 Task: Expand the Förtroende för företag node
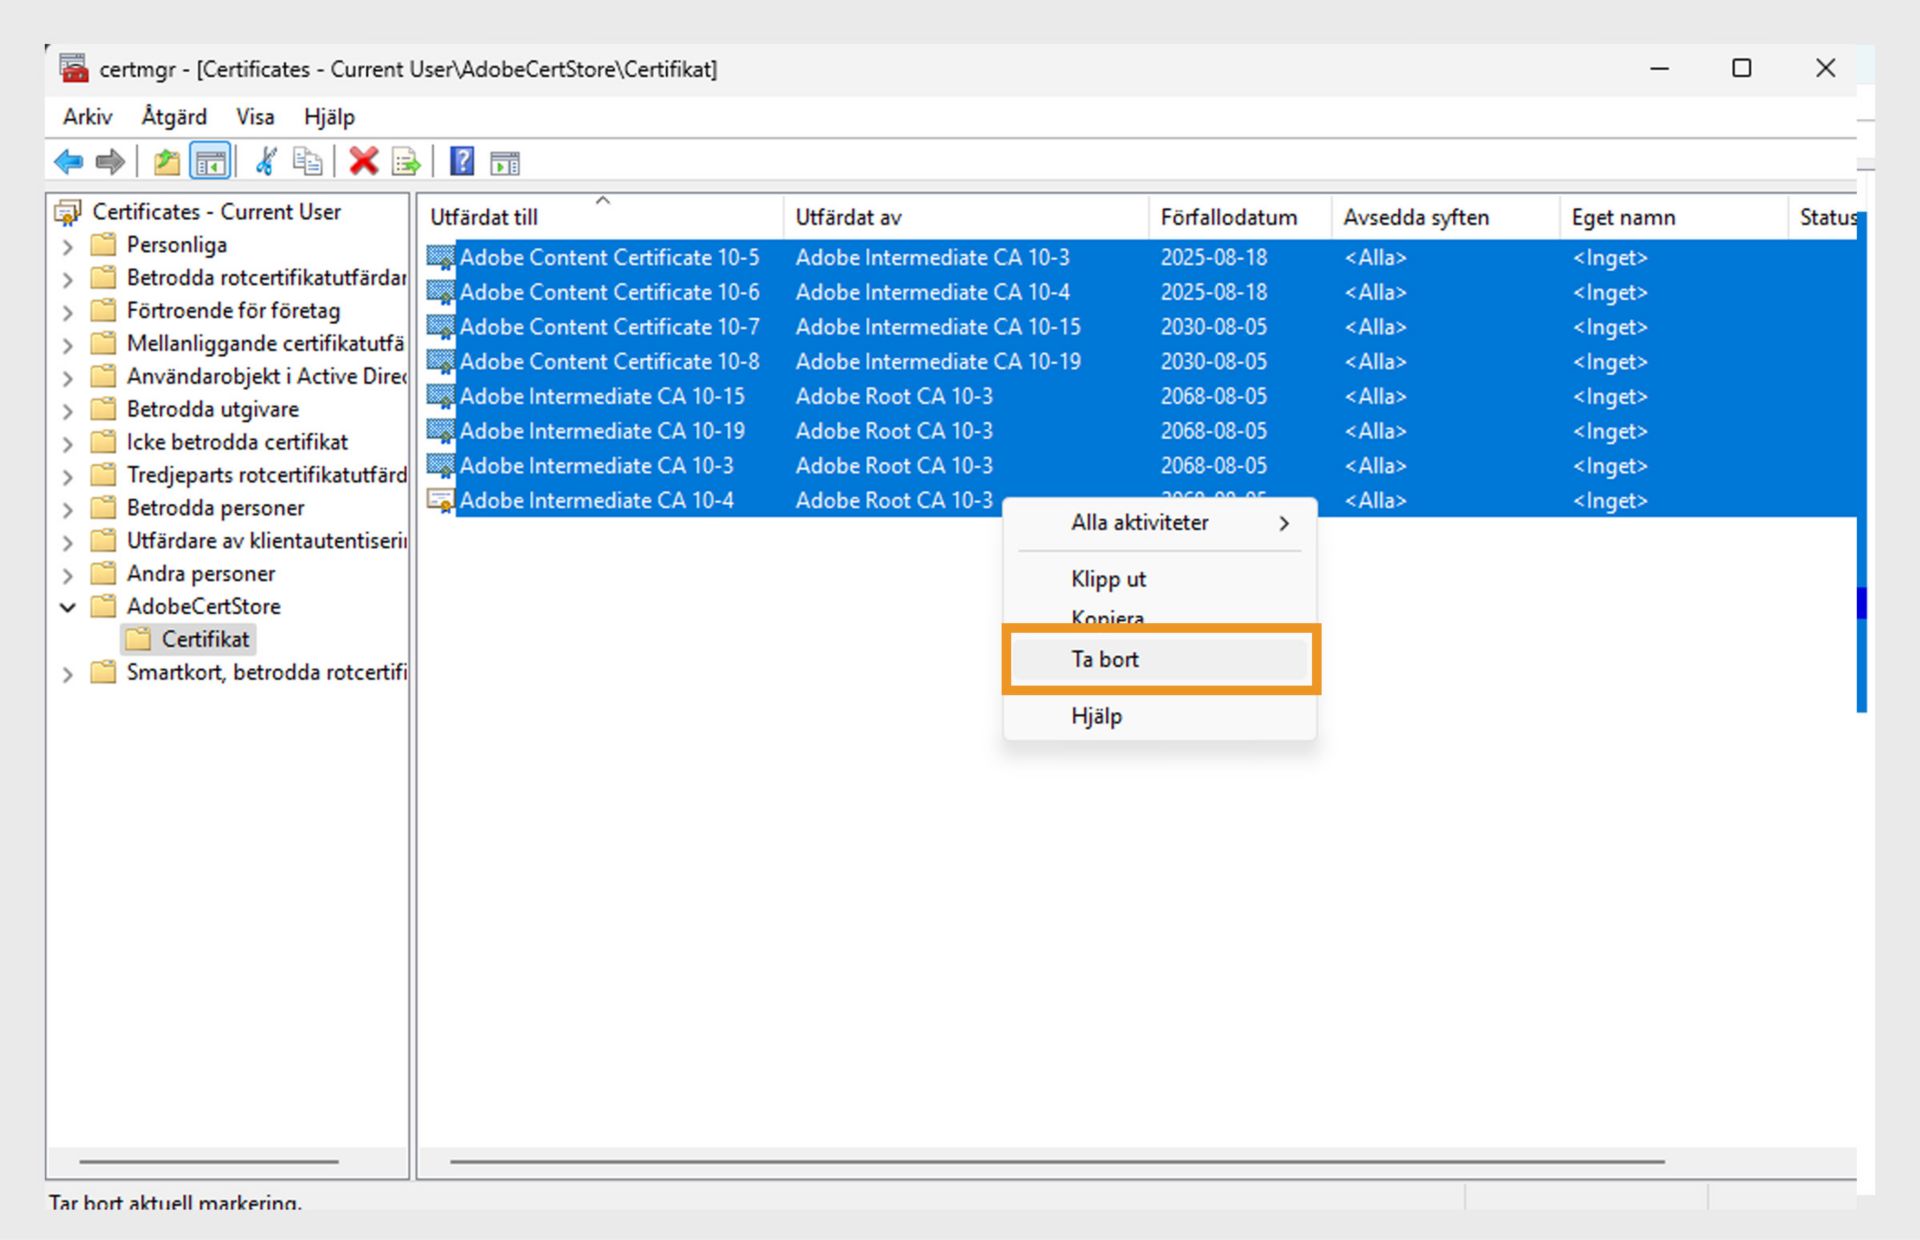[x=68, y=312]
